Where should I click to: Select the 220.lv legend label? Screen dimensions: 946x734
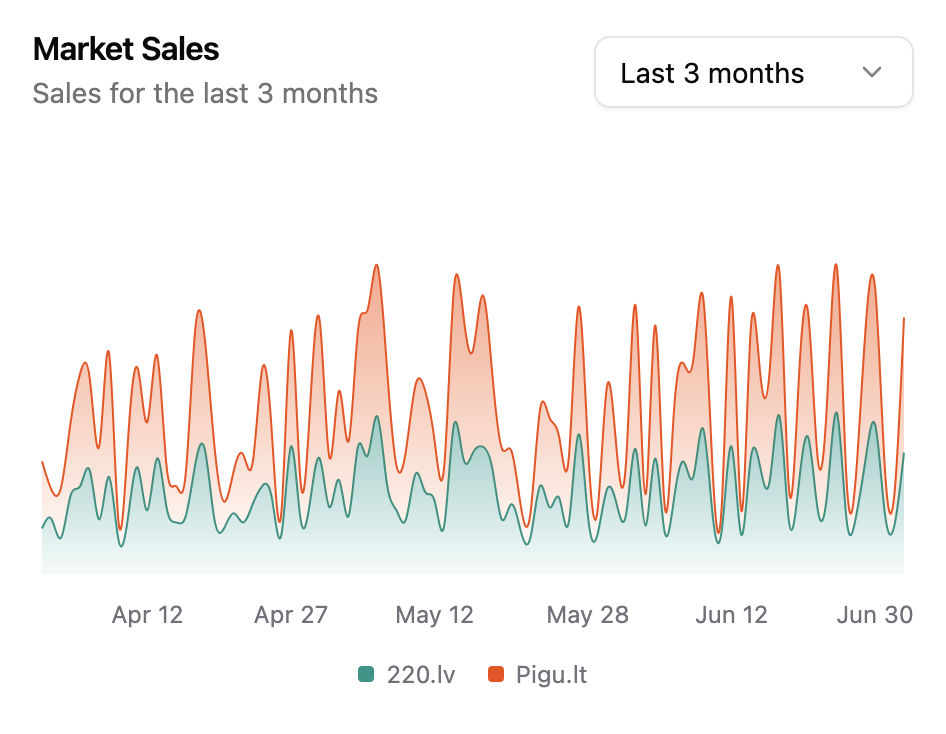click(422, 675)
